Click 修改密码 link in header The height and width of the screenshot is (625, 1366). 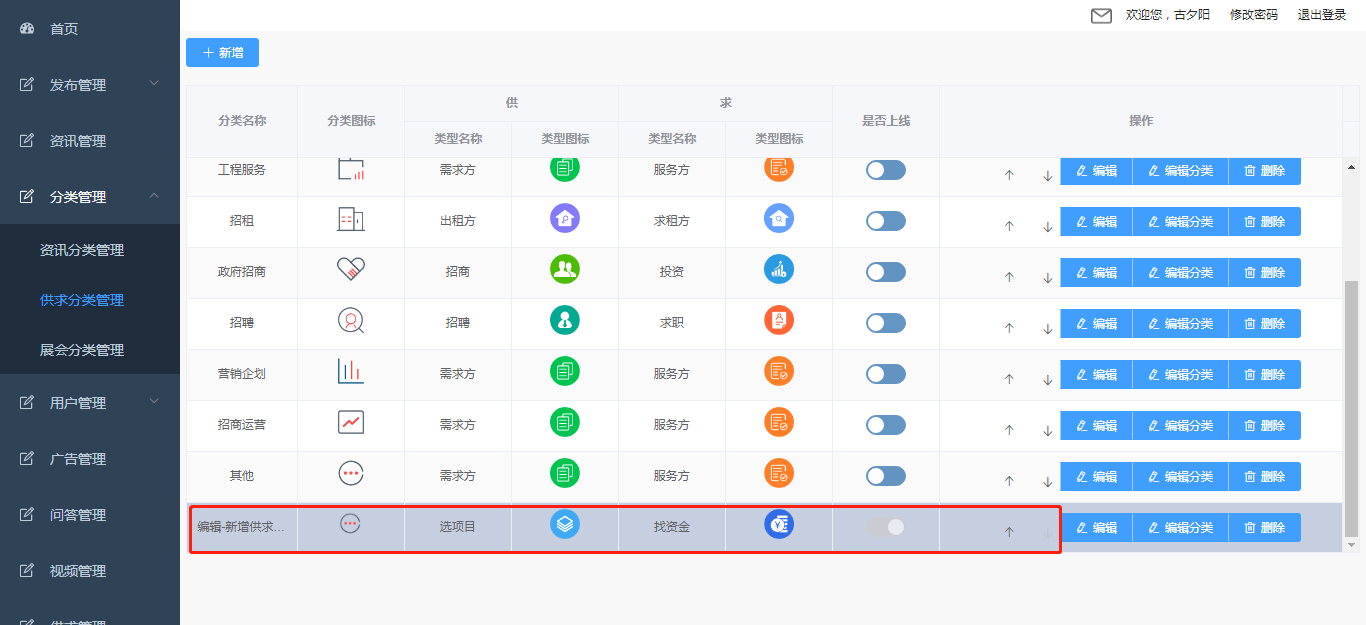click(x=1253, y=15)
